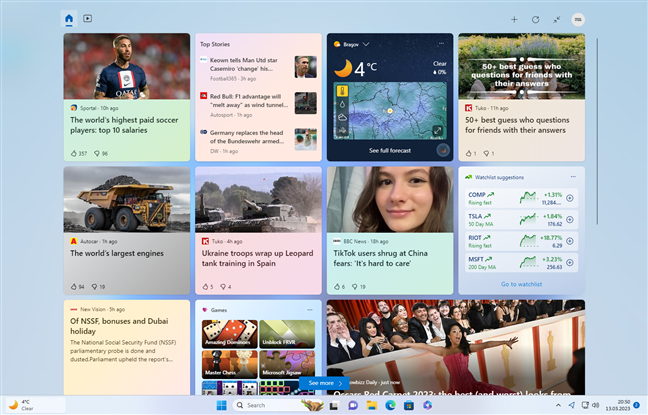Add a widget with the plus icon
The width and height of the screenshot is (648, 415).
click(514, 19)
